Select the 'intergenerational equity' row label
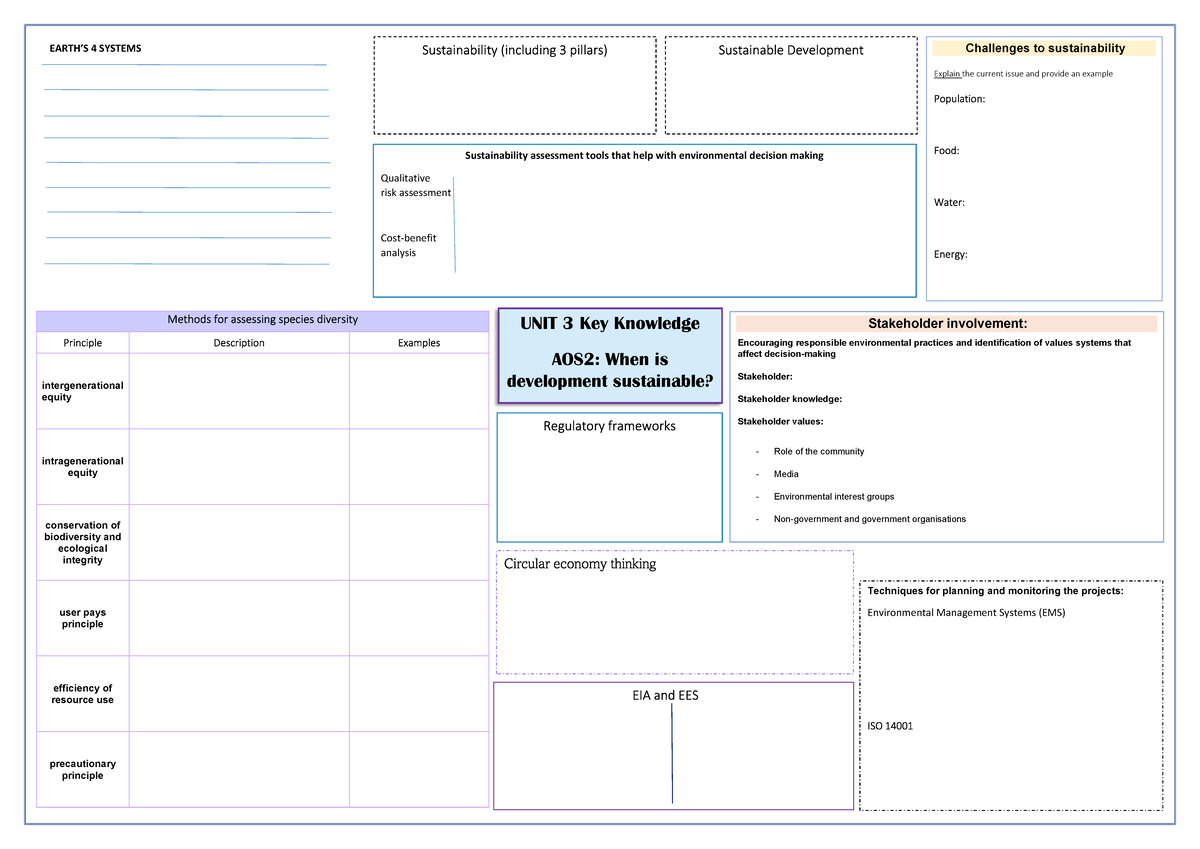1200x849 pixels. pyautogui.click(x=83, y=391)
